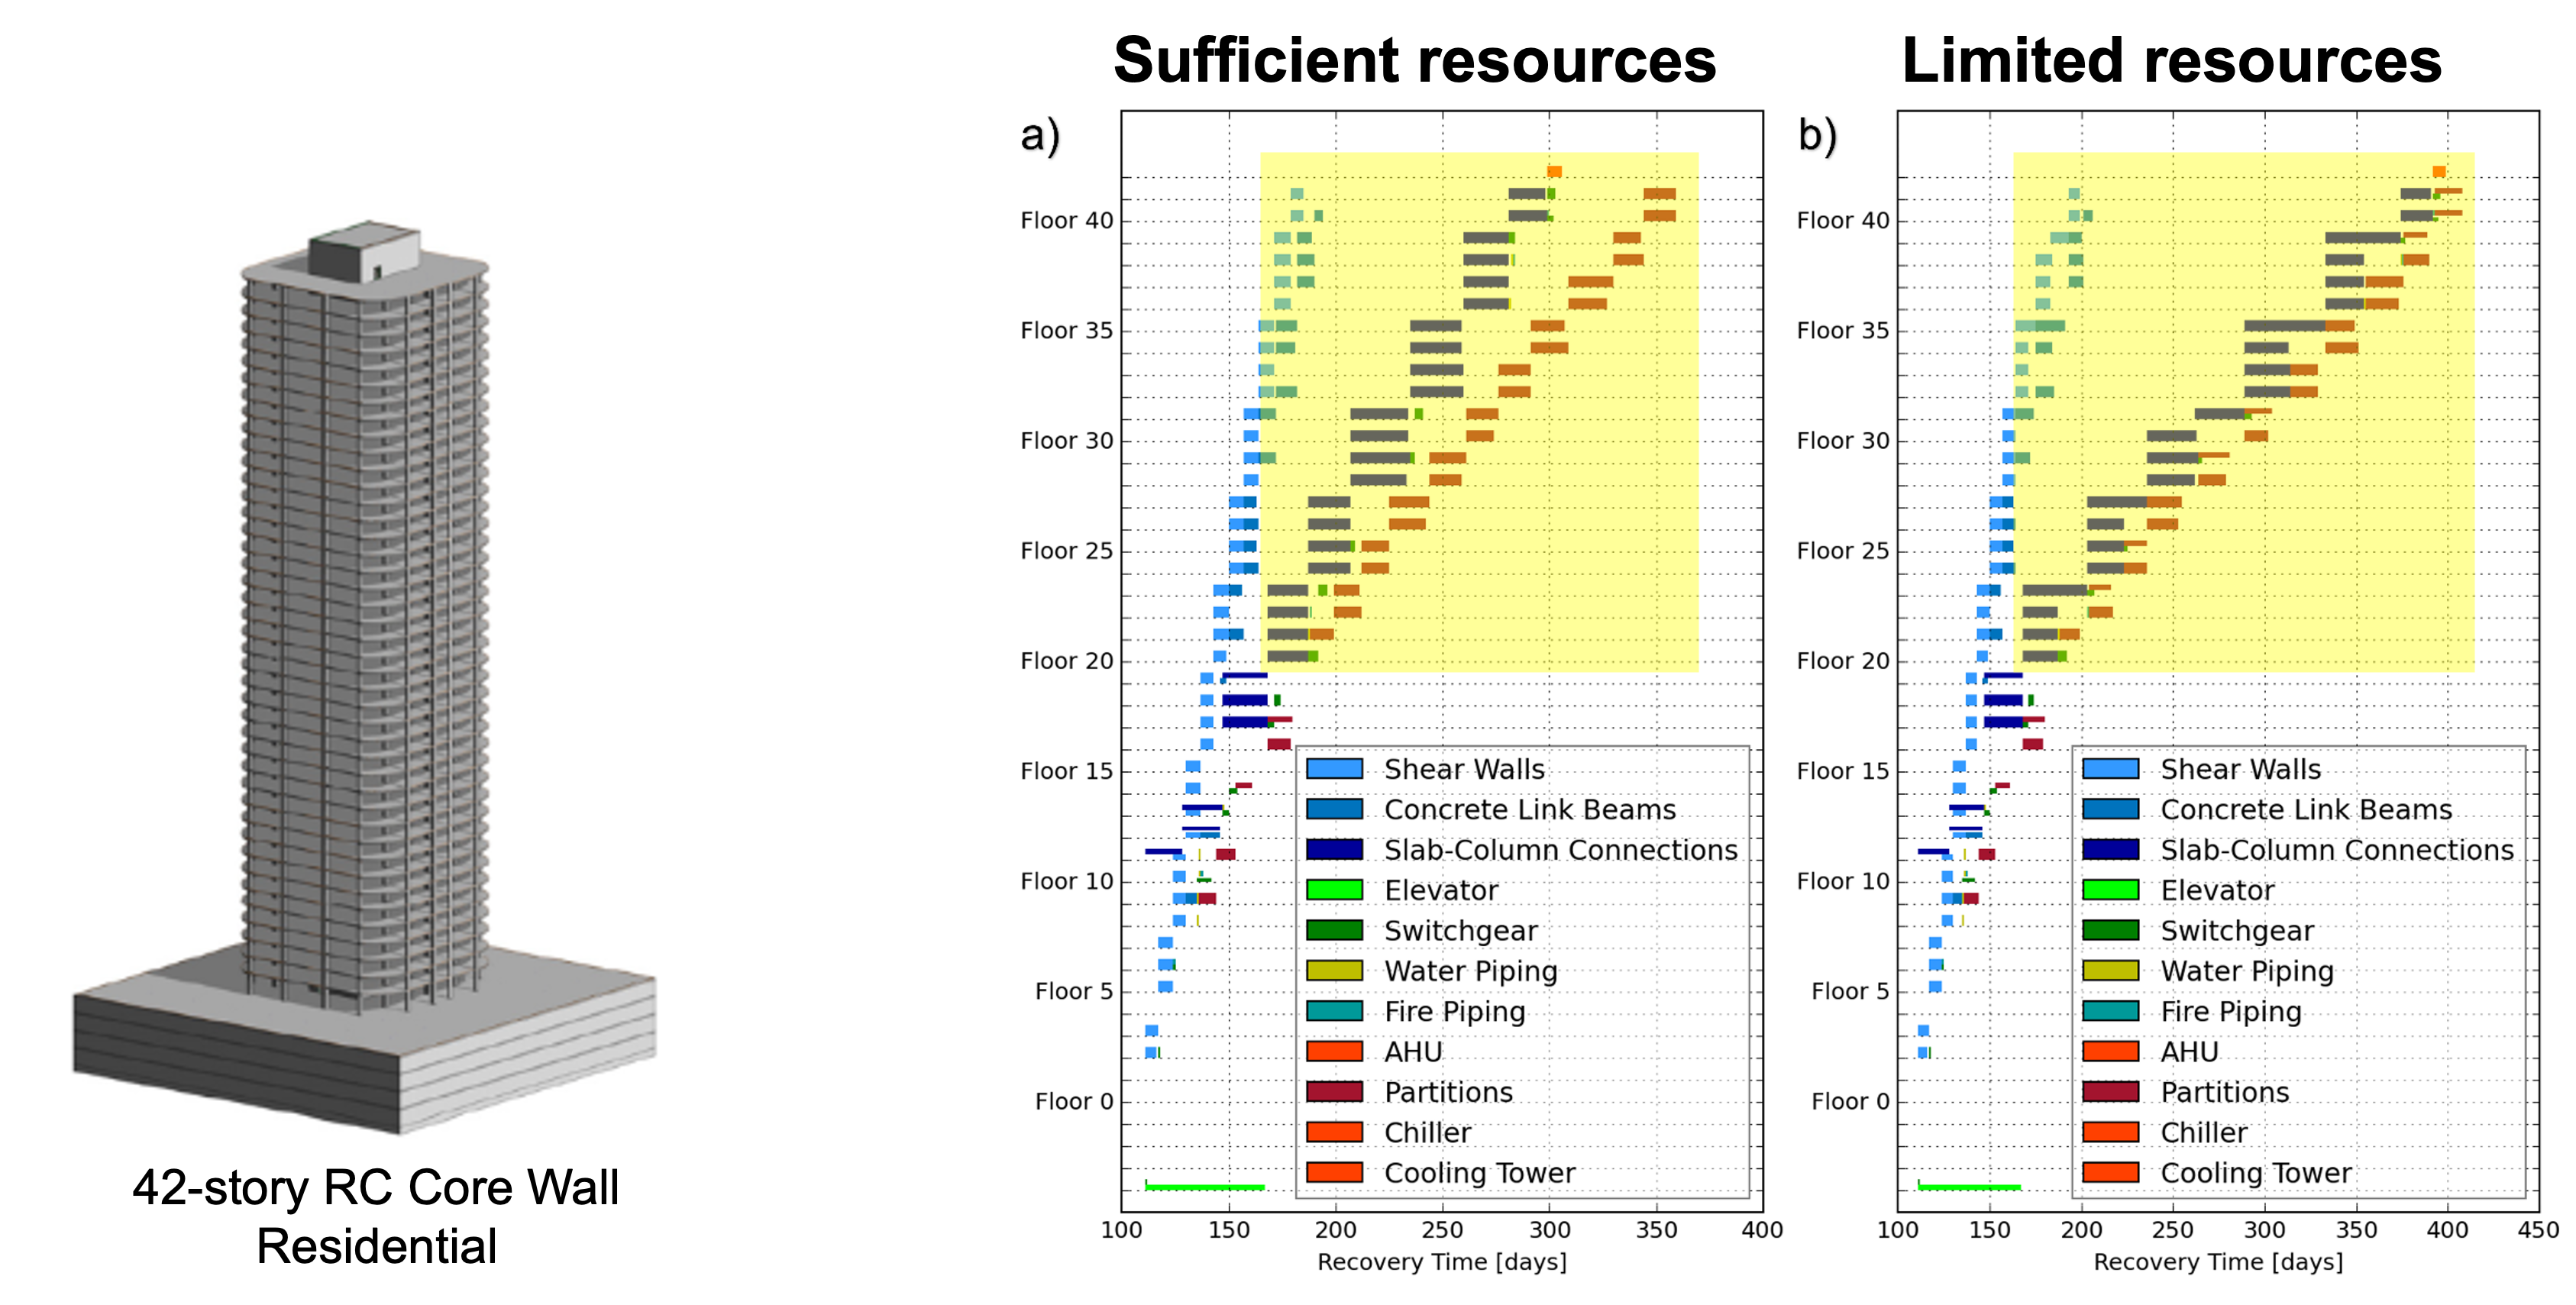The width and height of the screenshot is (2576, 1305).
Task: Click the '42-story RC Core Wall Residential' caption
Action: point(376,1216)
